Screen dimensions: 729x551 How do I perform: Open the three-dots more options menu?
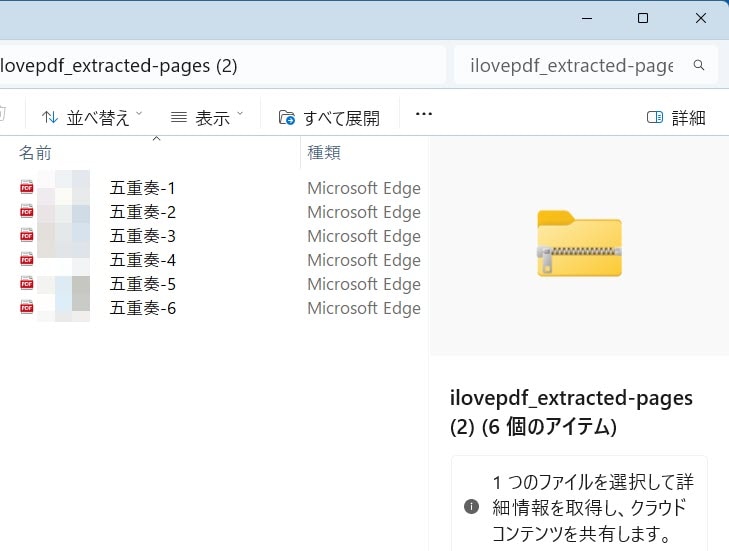coord(423,115)
